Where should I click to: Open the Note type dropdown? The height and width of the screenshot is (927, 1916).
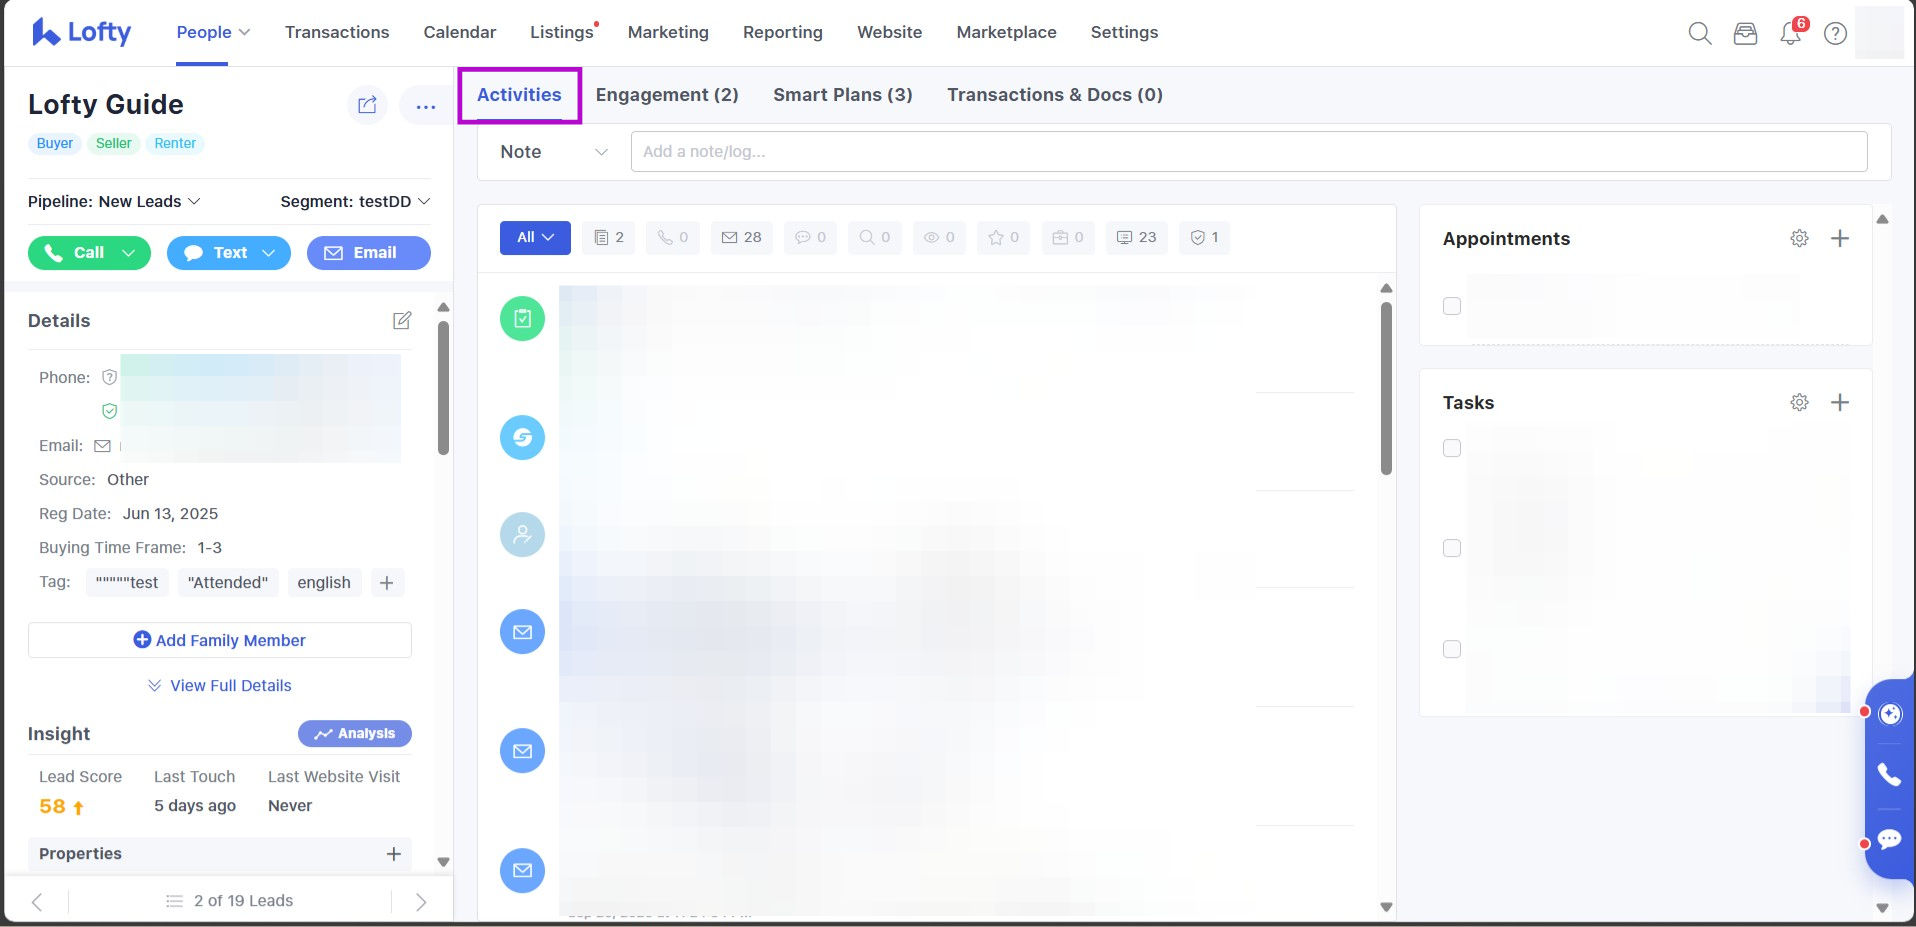coord(554,152)
